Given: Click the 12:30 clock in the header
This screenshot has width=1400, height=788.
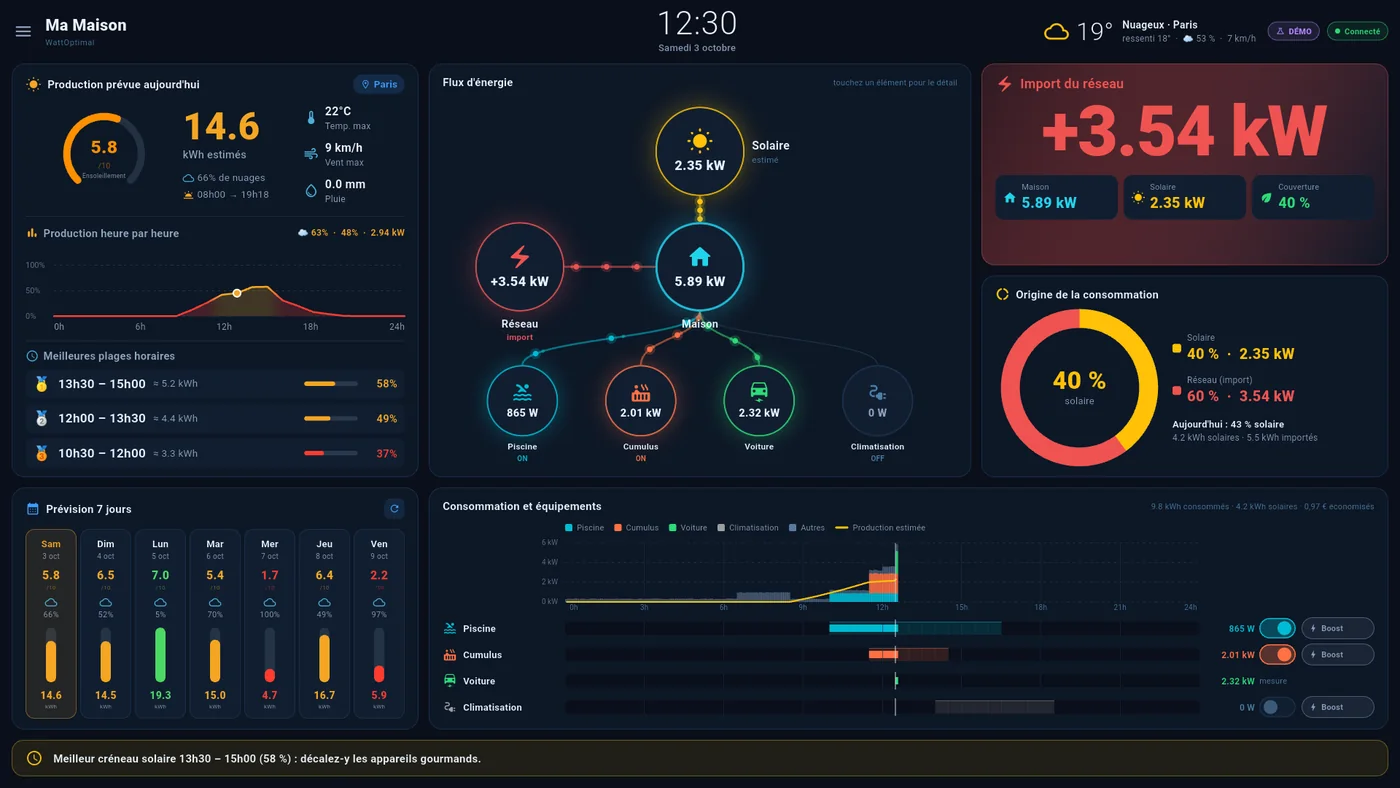Looking at the screenshot, I should point(697,23).
